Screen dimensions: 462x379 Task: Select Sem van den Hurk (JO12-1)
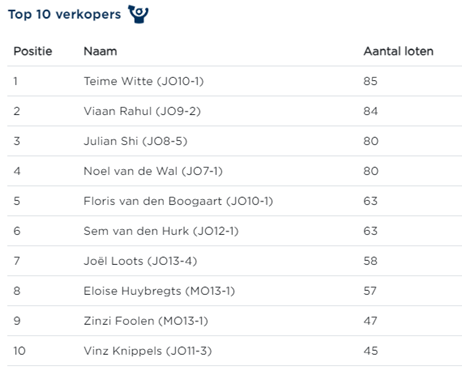(161, 231)
